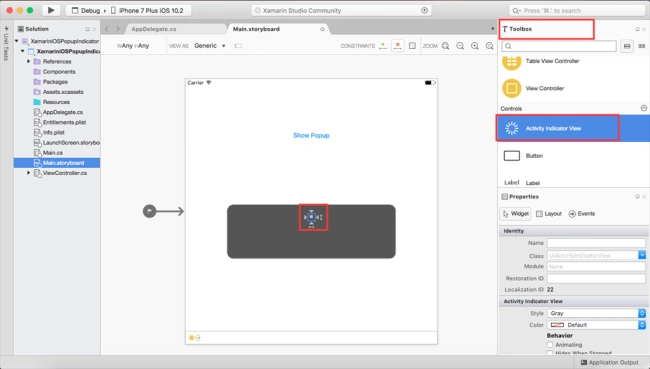This screenshot has height=369, width=650.
Task: Select View Controller icon in Toolbox
Action: [x=512, y=88]
